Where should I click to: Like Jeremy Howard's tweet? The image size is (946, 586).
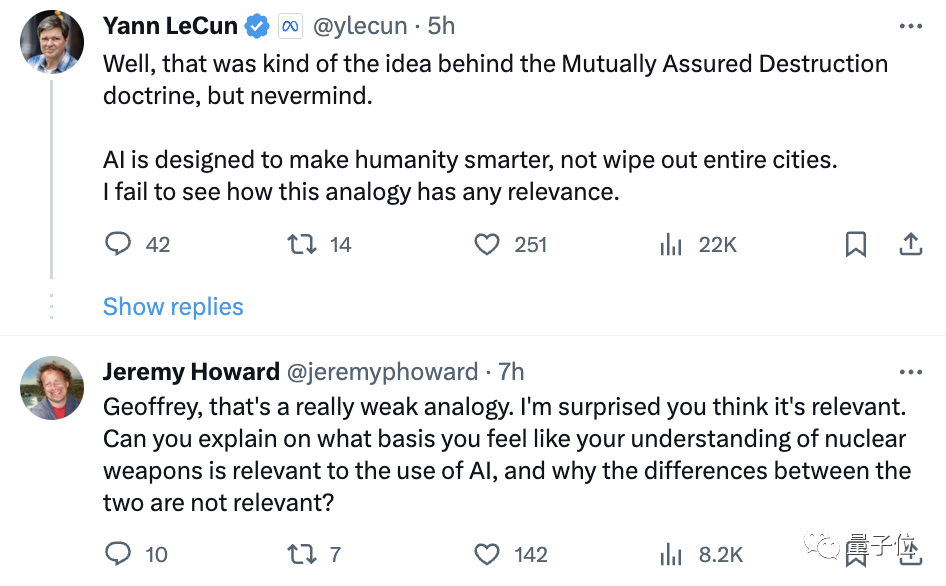[x=486, y=554]
